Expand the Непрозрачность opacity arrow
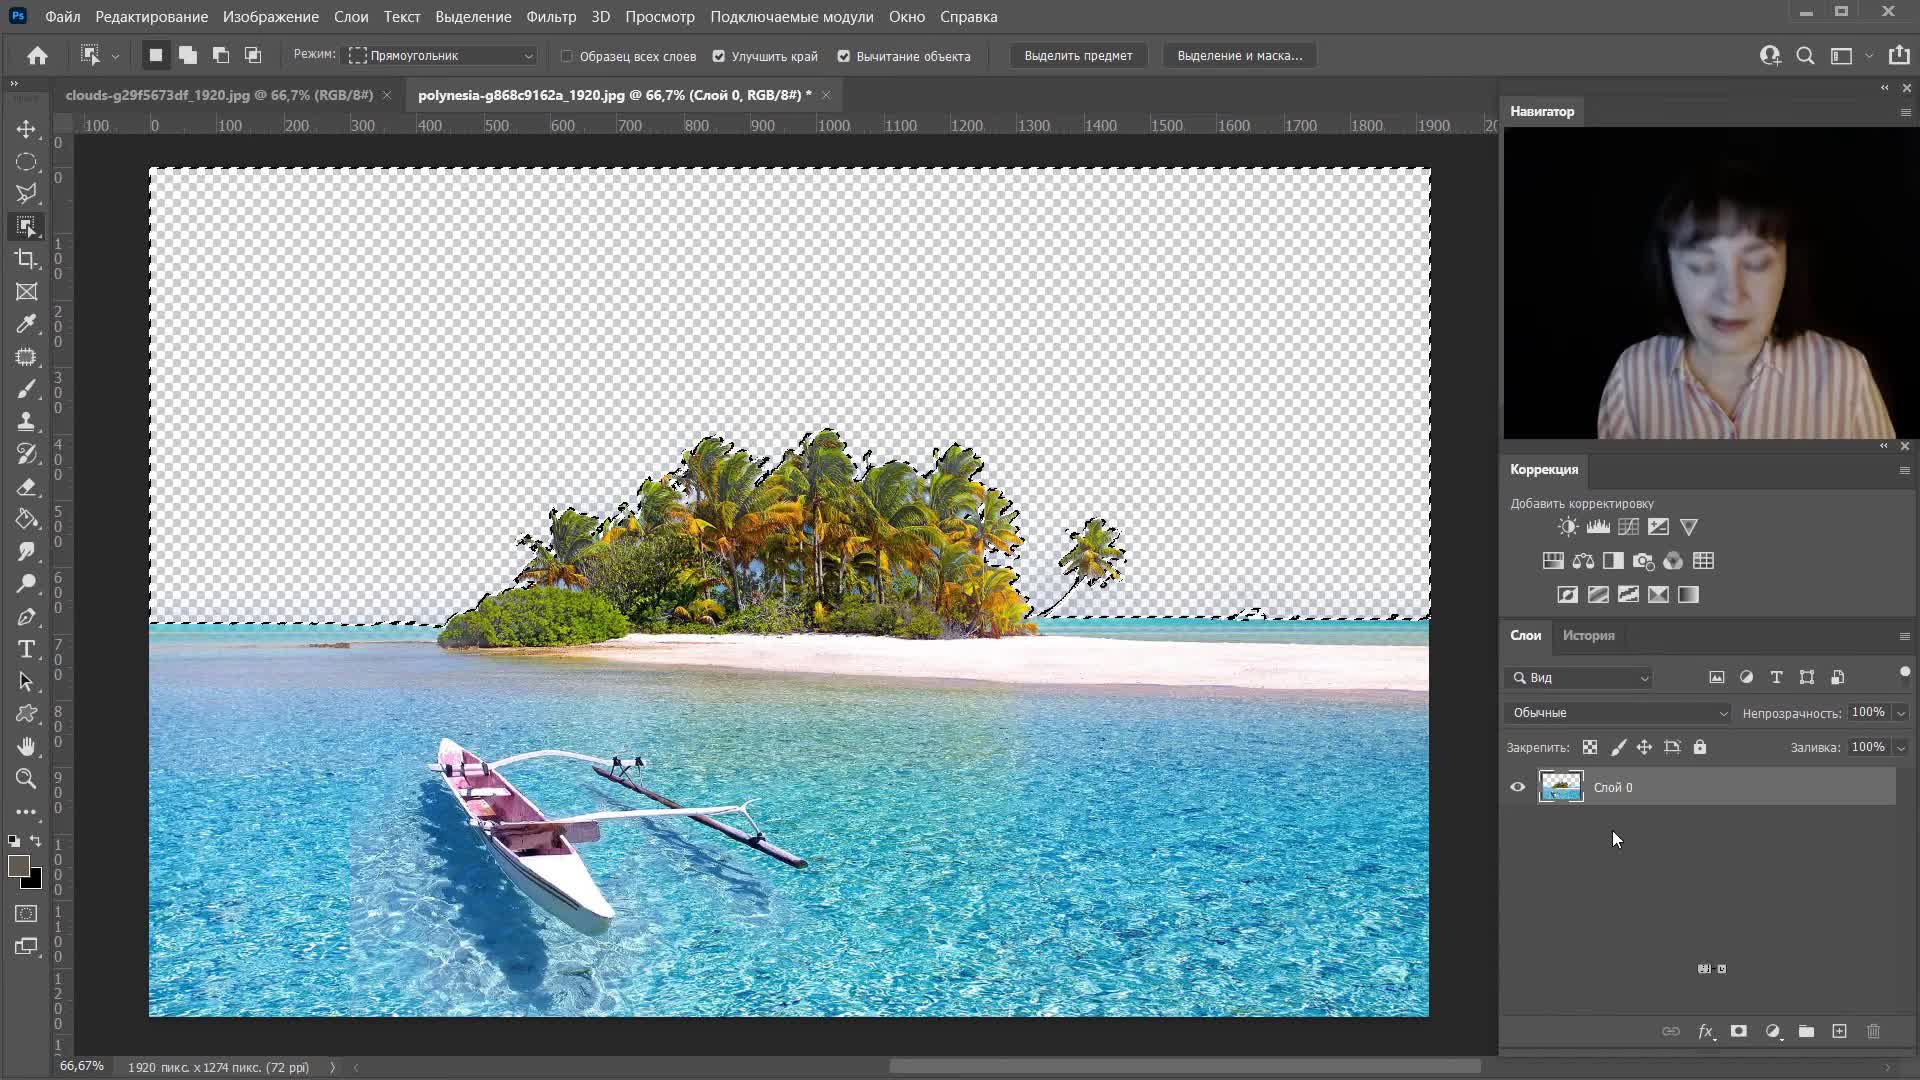This screenshot has height=1080, width=1920. (x=1900, y=713)
